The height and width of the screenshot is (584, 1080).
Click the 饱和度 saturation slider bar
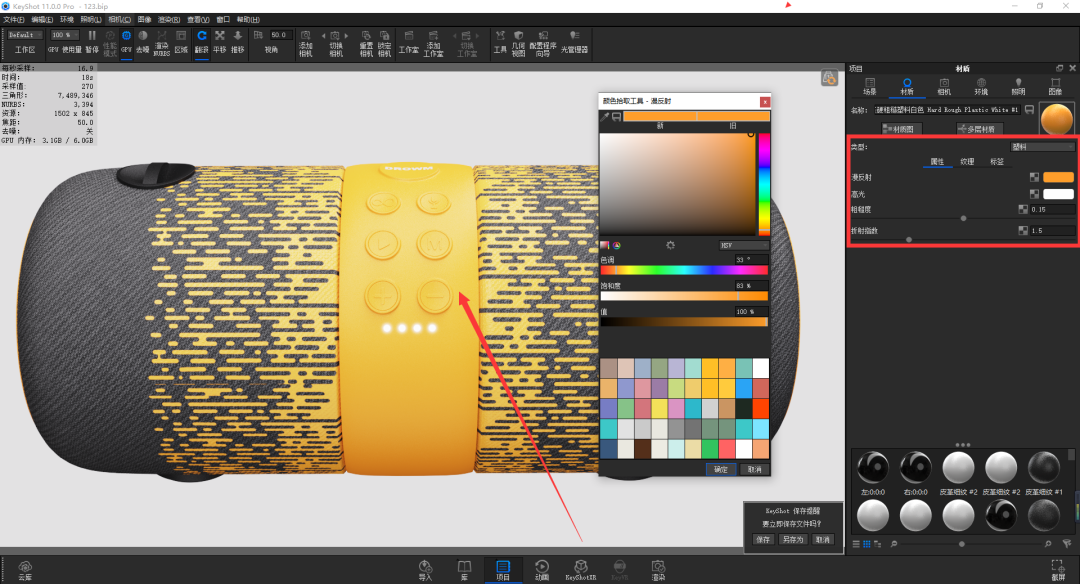(x=684, y=296)
